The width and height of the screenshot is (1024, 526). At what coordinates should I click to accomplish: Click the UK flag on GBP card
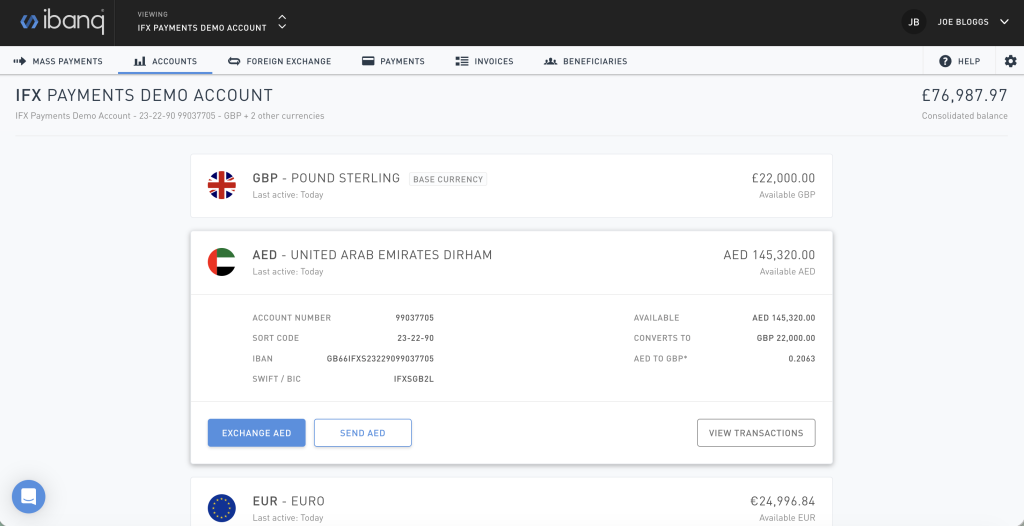pyautogui.click(x=221, y=185)
